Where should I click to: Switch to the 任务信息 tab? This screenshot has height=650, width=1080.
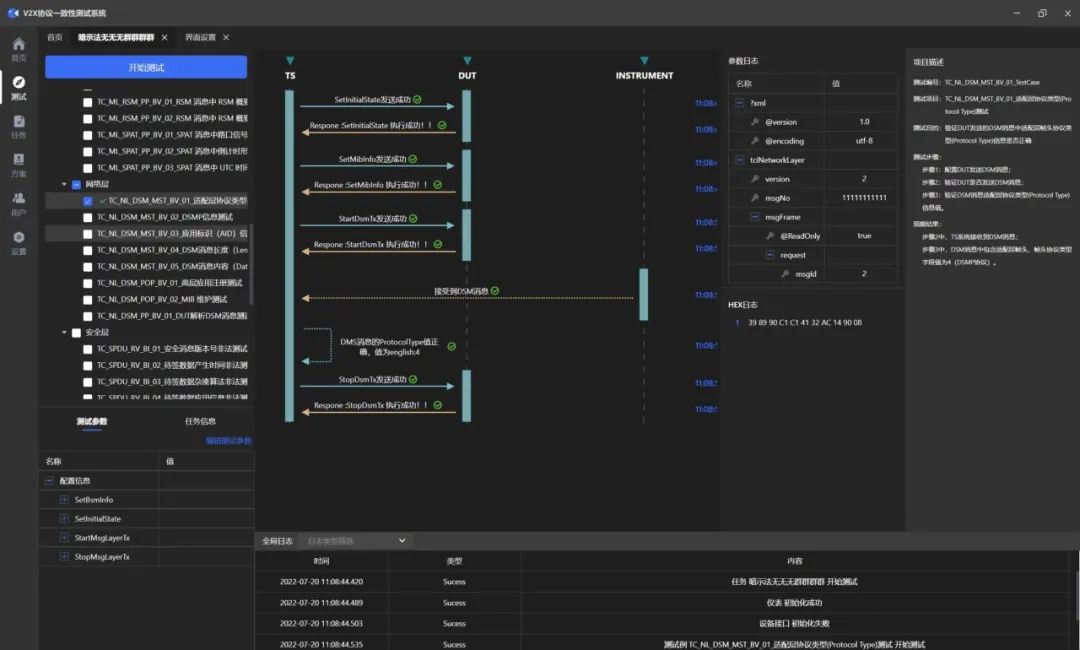[x=200, y=421]
